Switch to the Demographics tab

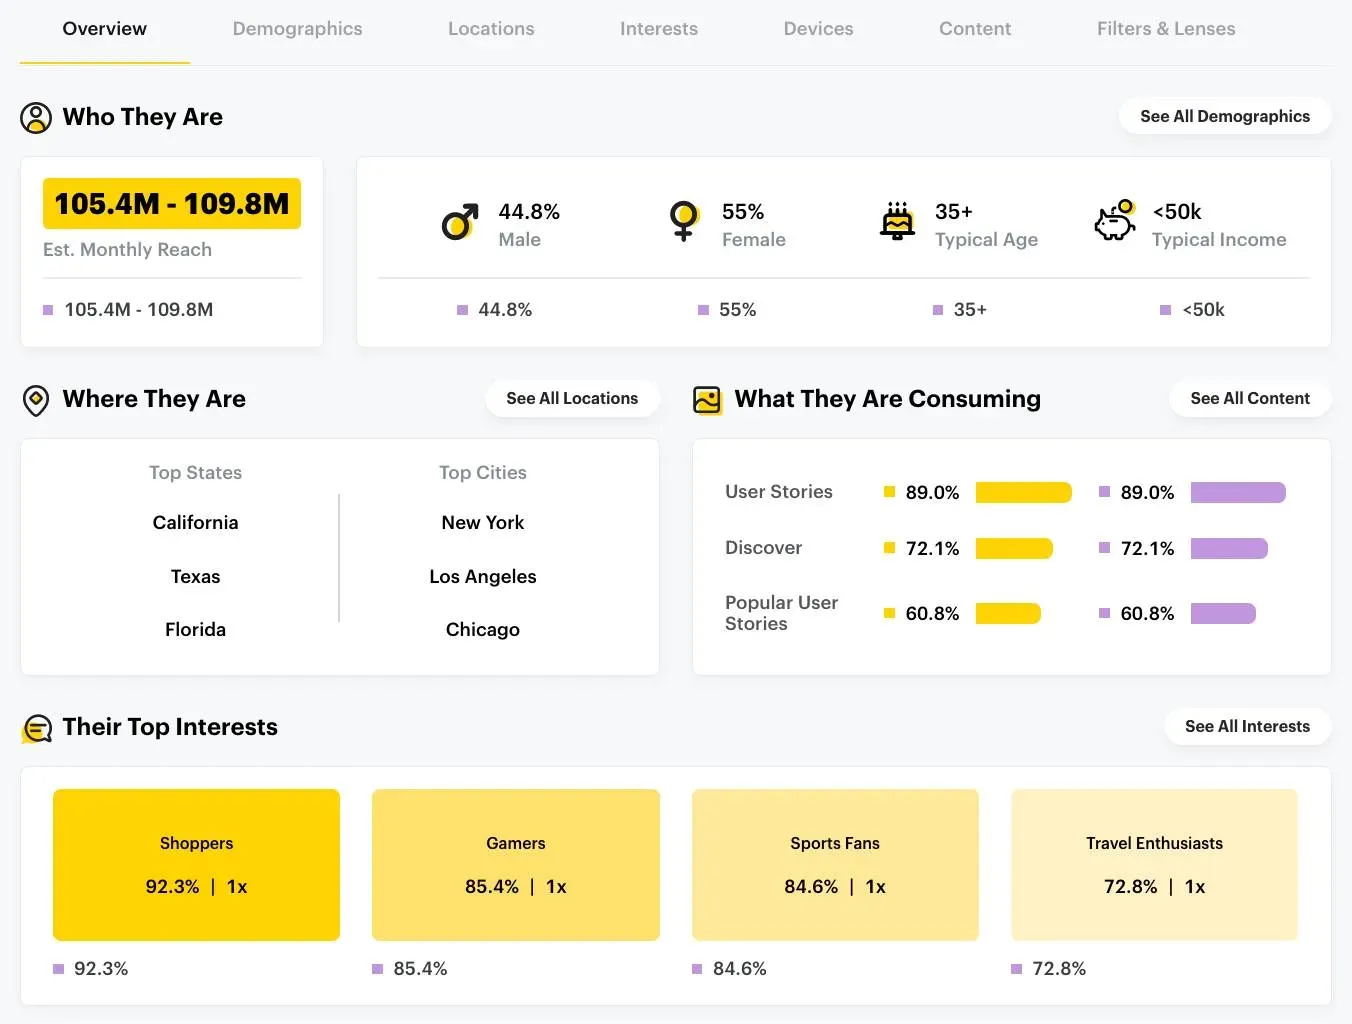pos(297,29)
